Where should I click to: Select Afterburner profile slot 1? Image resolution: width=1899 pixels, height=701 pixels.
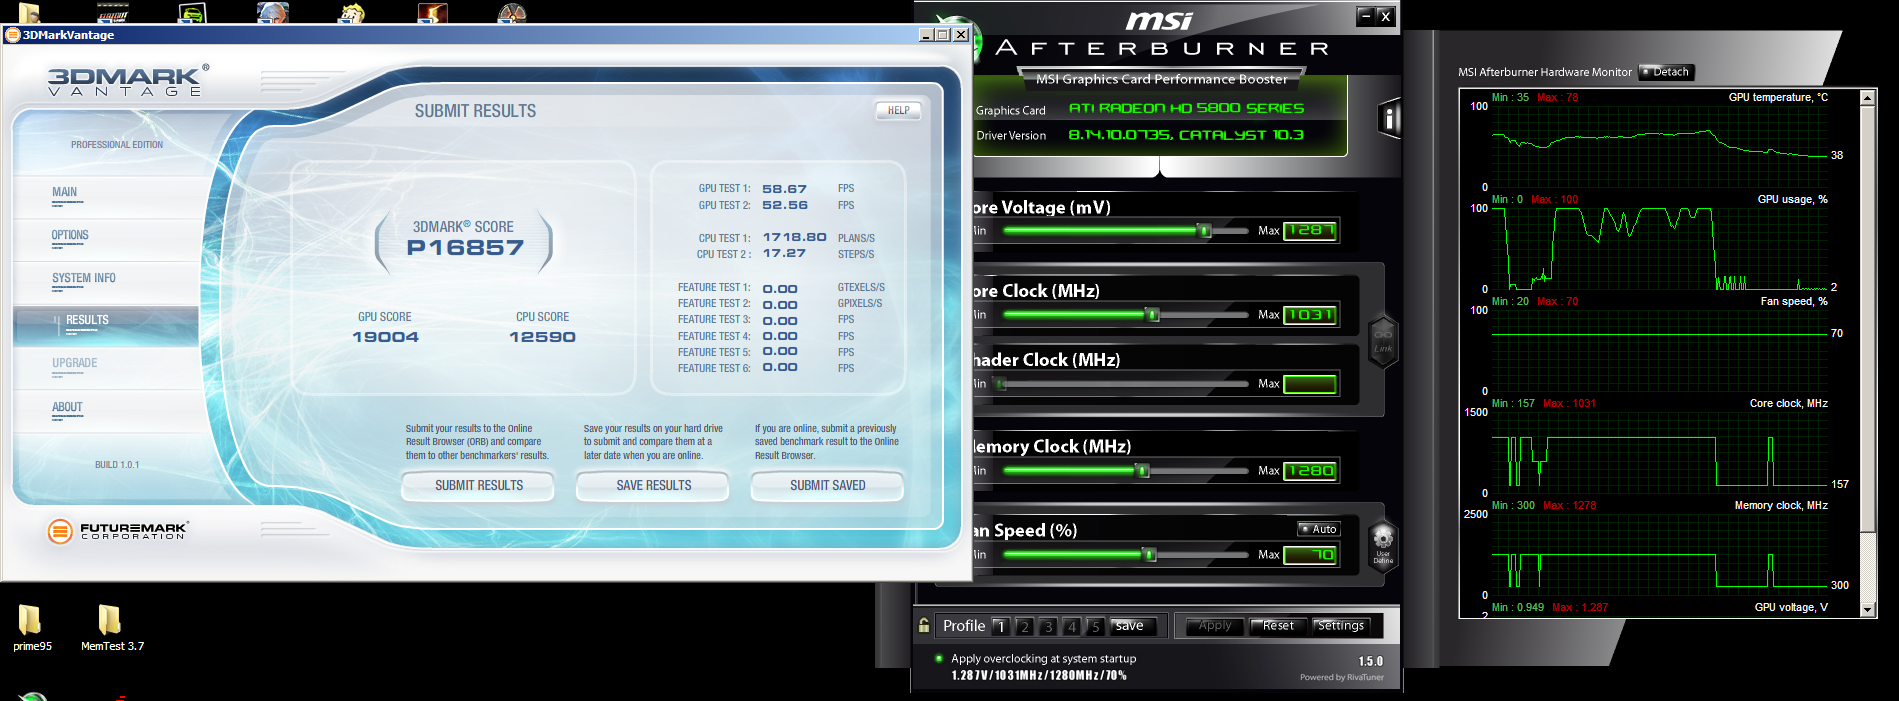[x=1000, y=627]
